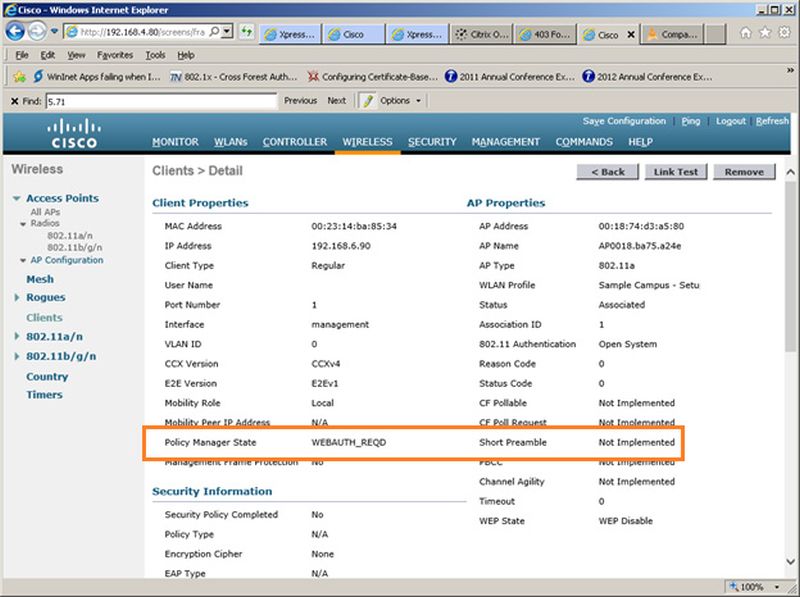The image size is (800, 597).
Task: Open the Edit menu
Action: 47,55
